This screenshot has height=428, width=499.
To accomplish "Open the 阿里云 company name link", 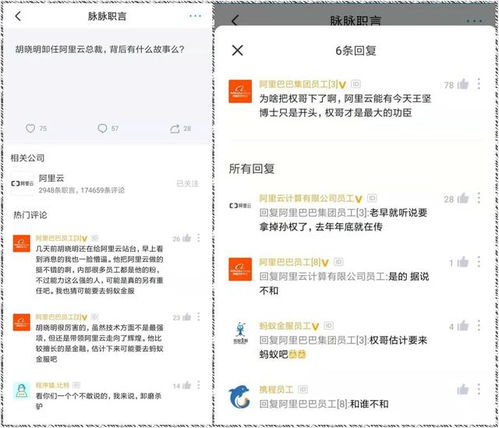I will click(x=51, y=178).
